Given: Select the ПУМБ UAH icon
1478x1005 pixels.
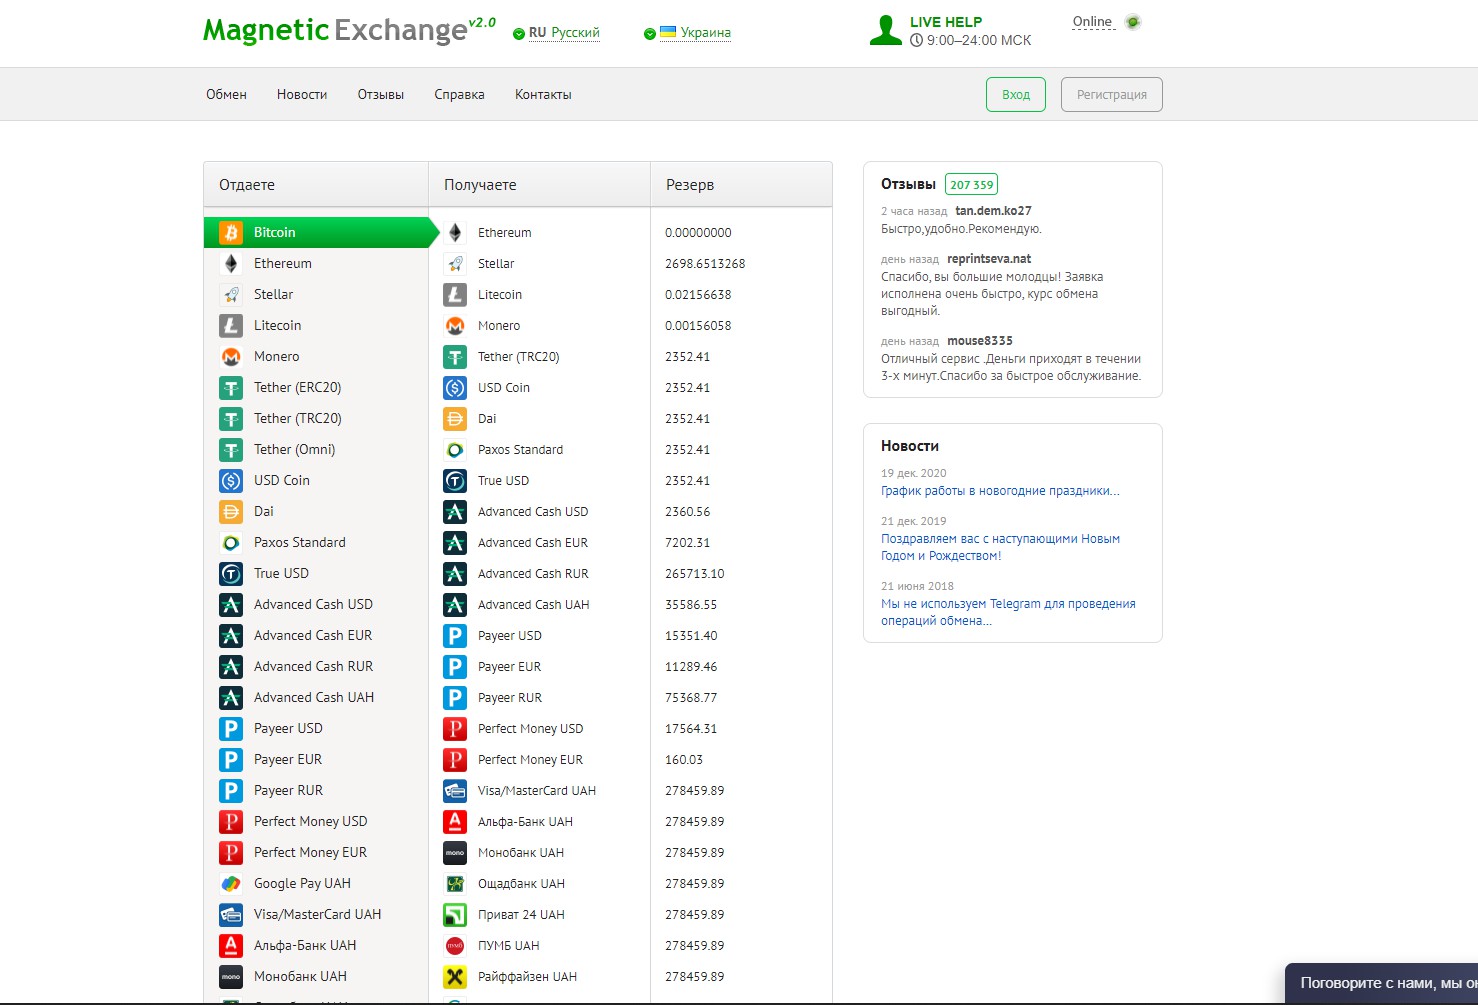Looking at the screenshot, I should [455, 945].
